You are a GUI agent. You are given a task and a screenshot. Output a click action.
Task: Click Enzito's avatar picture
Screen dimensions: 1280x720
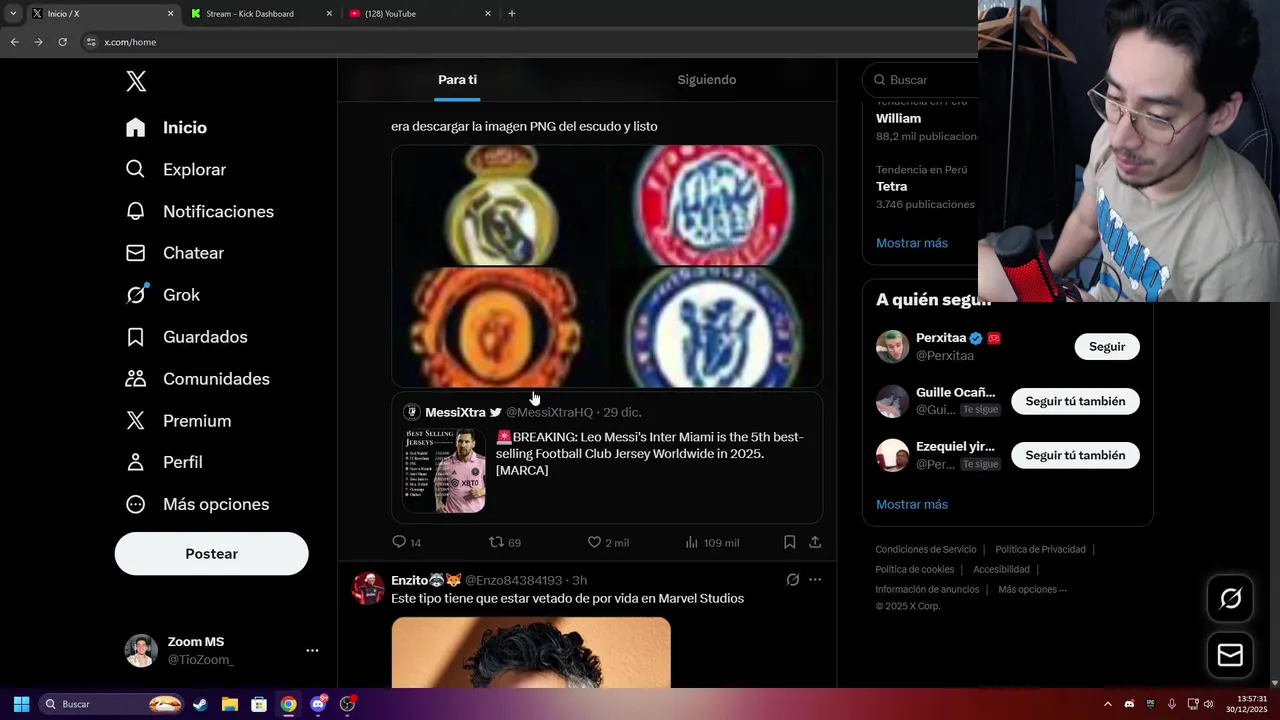click(x=368, y=588)
